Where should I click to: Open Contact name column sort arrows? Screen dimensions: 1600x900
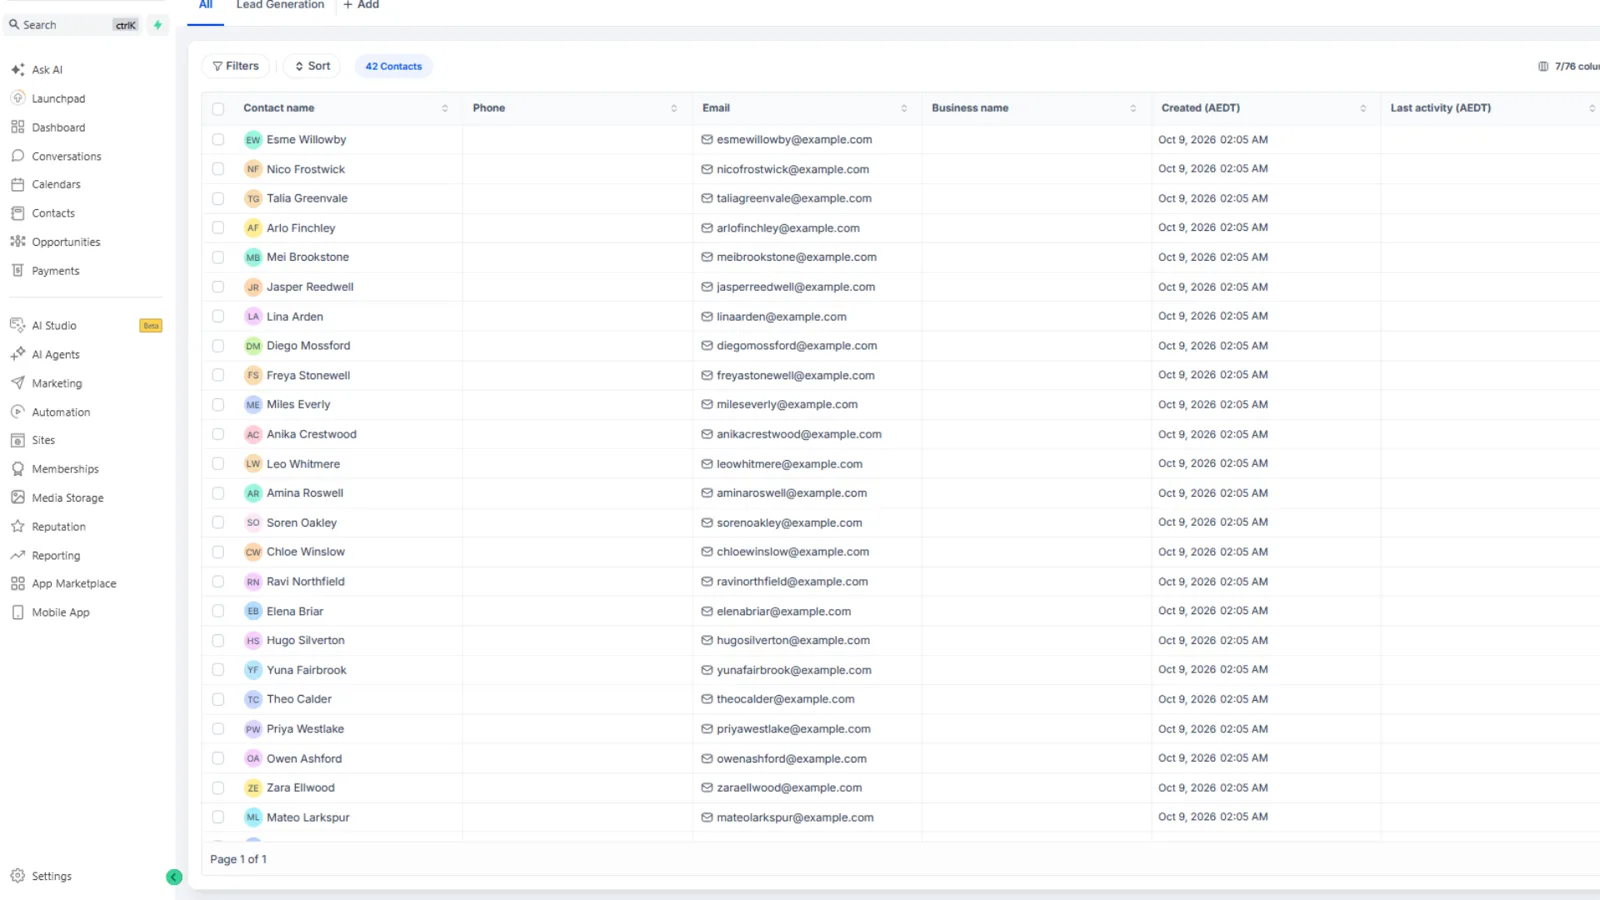pos(445,108)
